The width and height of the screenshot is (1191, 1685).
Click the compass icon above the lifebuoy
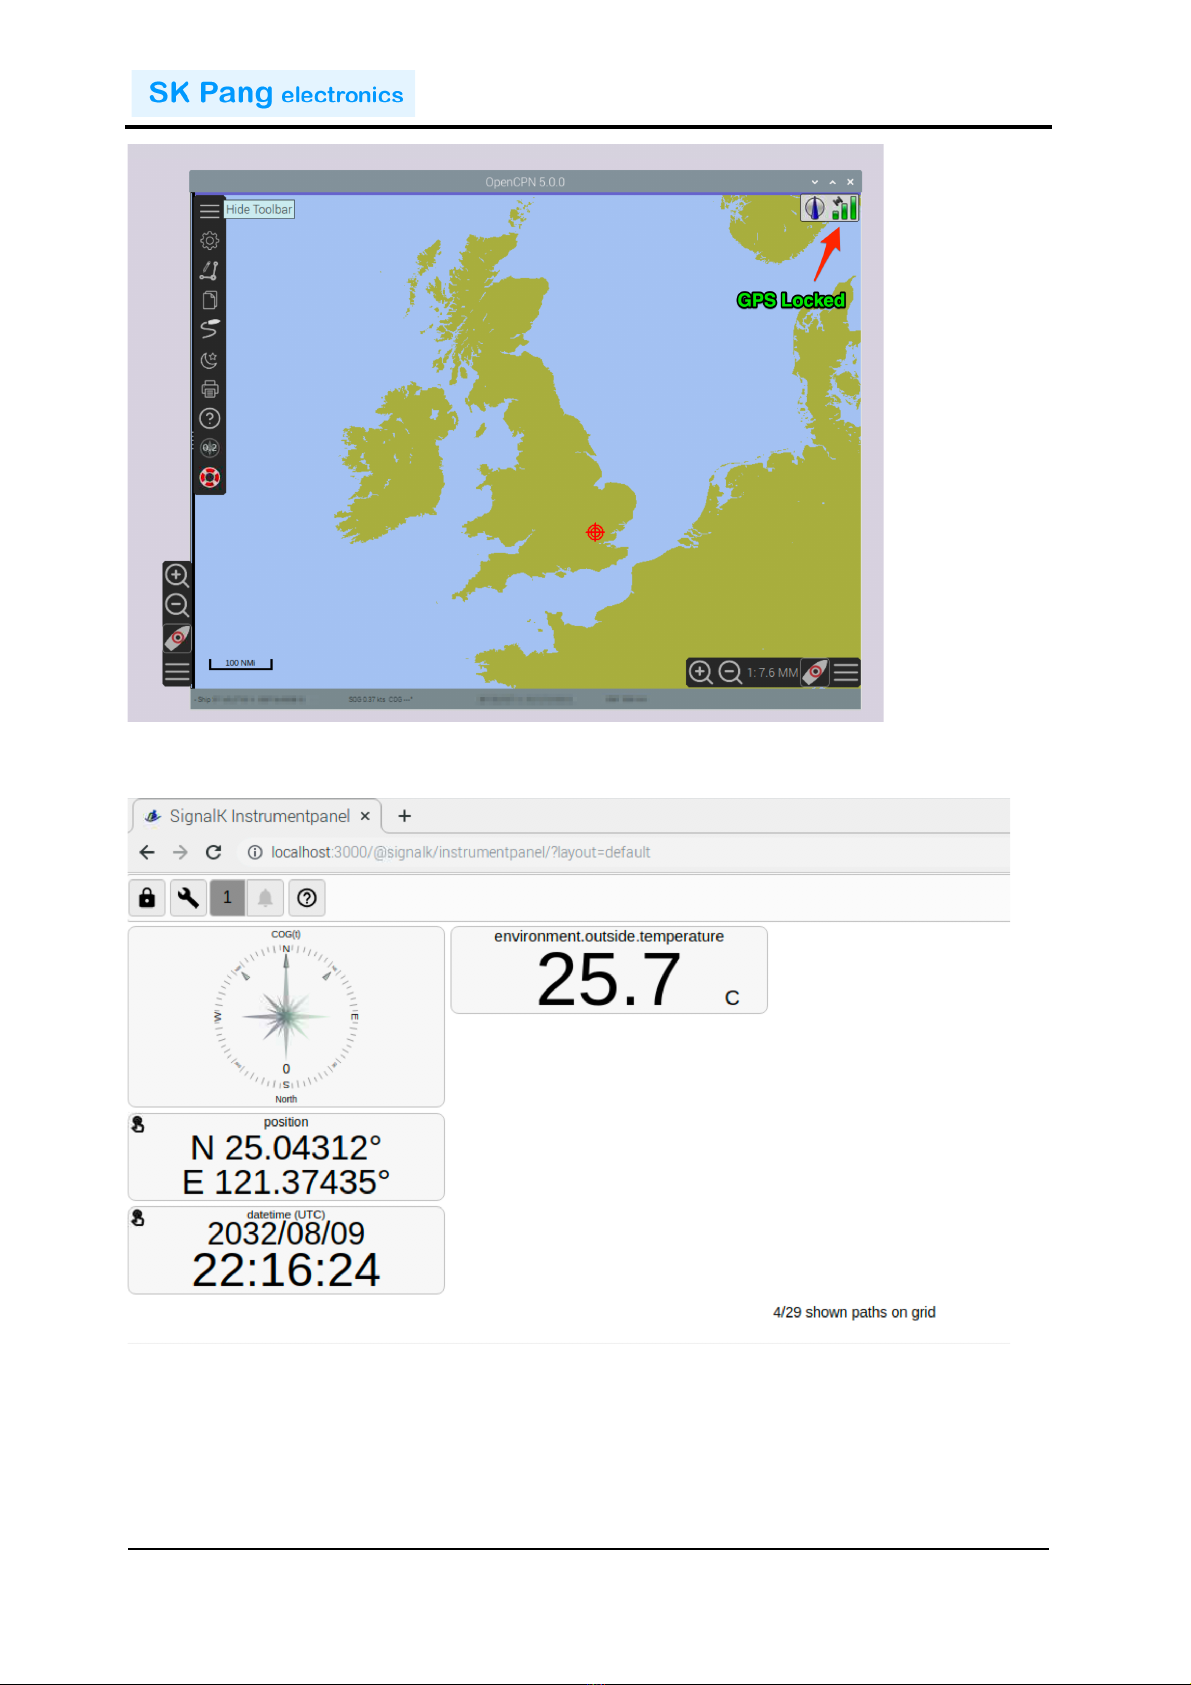click(x=209, y=448)
